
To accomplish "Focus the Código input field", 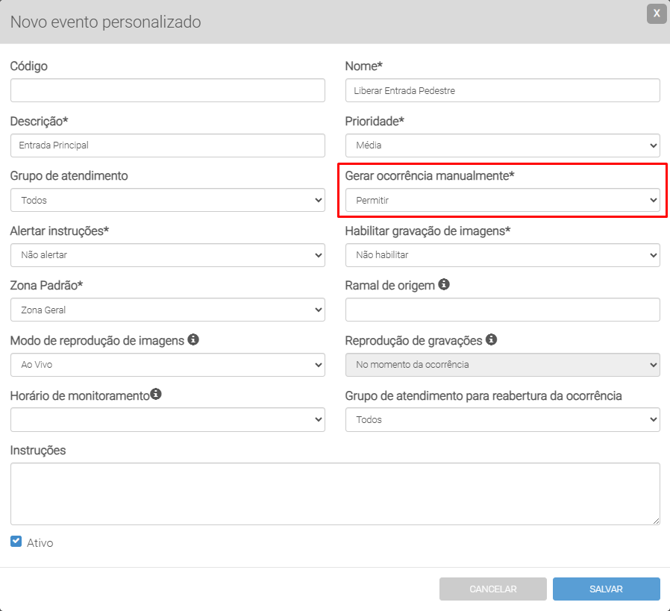I will [167, 90].
